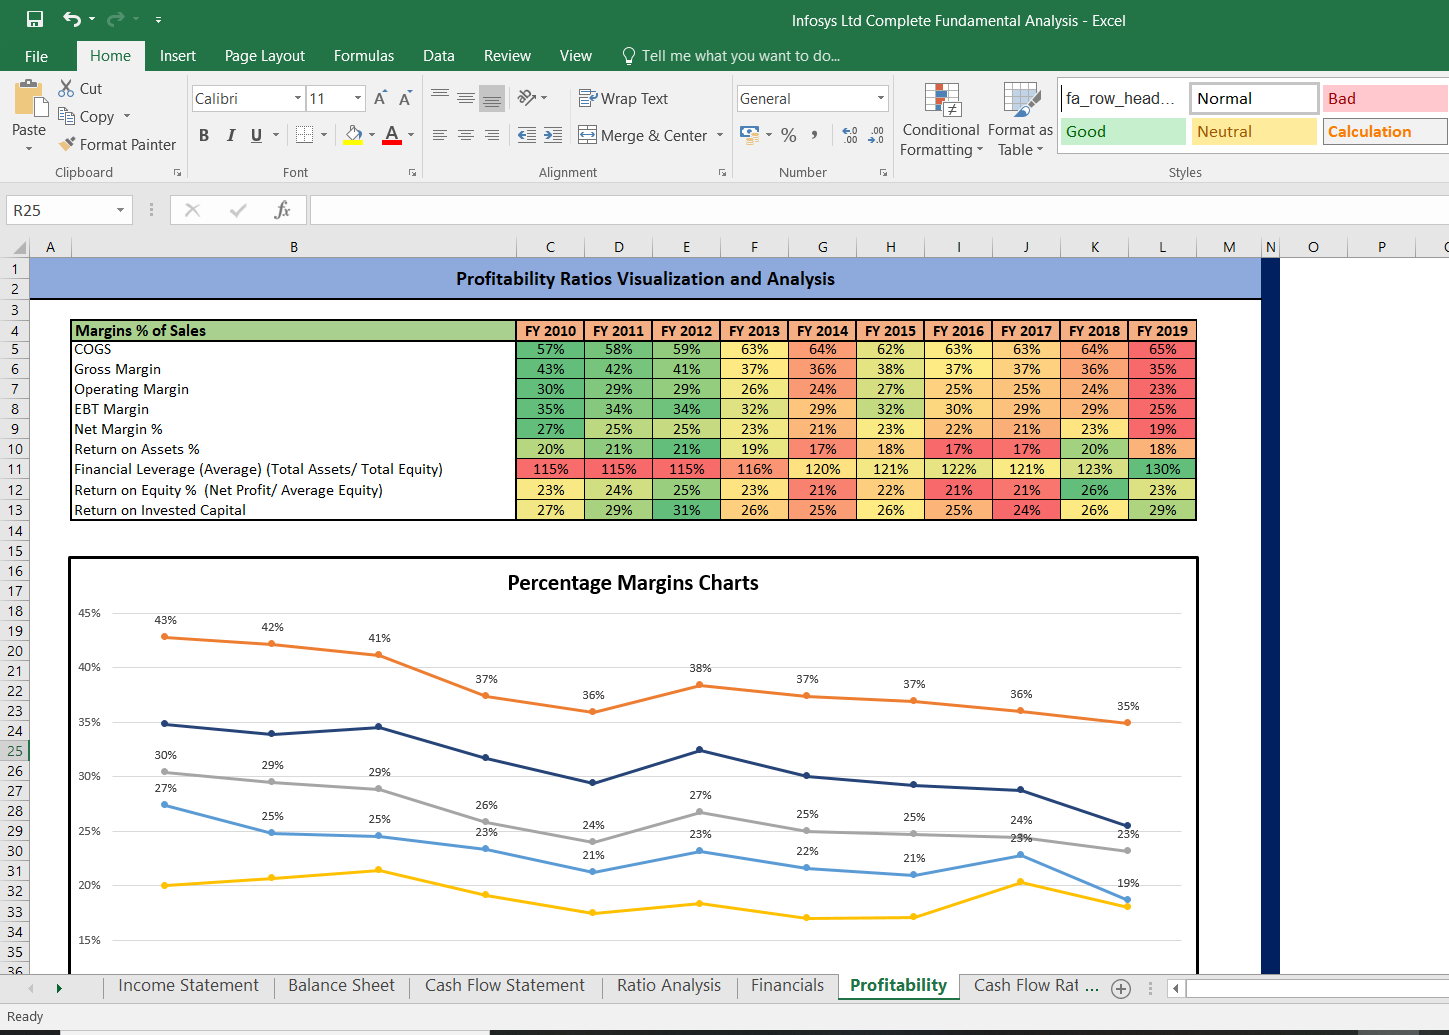Open Fill Color dropdown arrow
Image resolution: width=1449 pixels, height=1035 pixels.
click(372, 135)
